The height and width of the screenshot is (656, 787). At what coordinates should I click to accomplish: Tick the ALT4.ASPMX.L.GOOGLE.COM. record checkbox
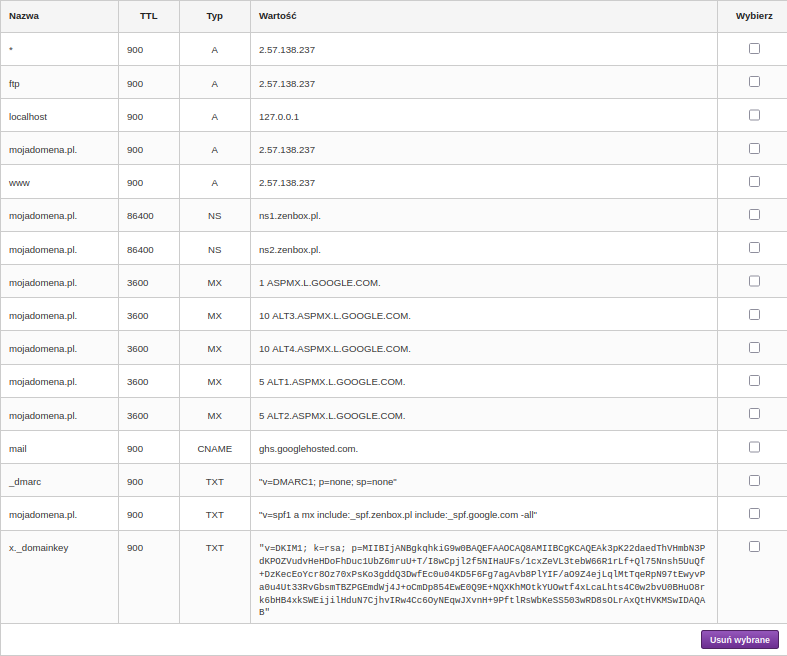[x=754, y=348]
